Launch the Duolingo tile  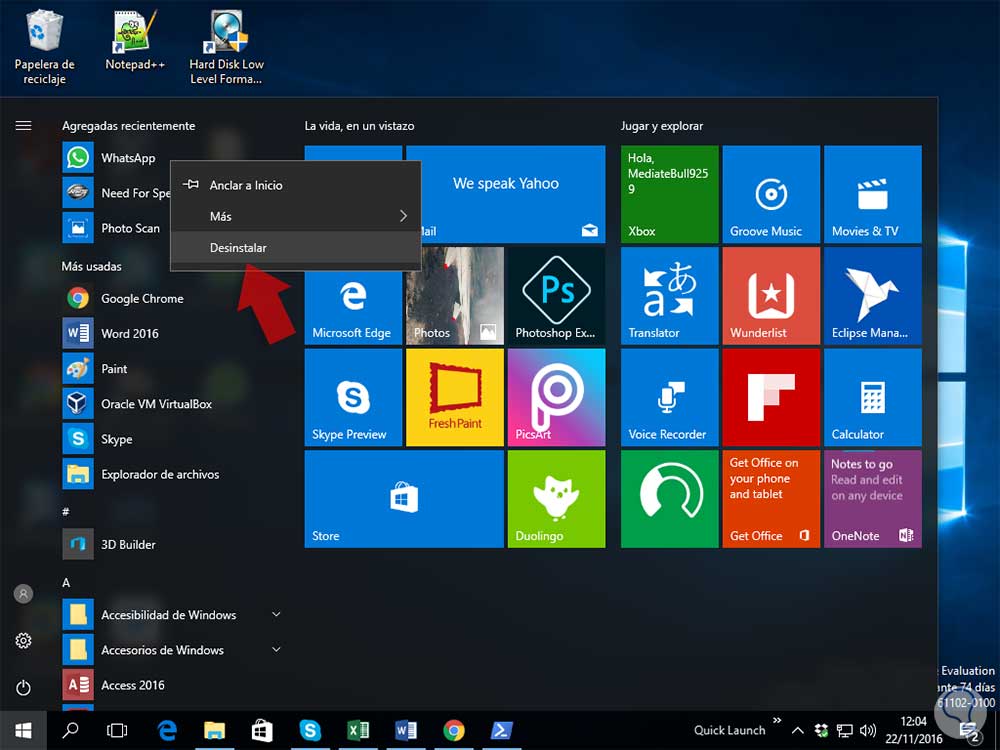[556, 499]
